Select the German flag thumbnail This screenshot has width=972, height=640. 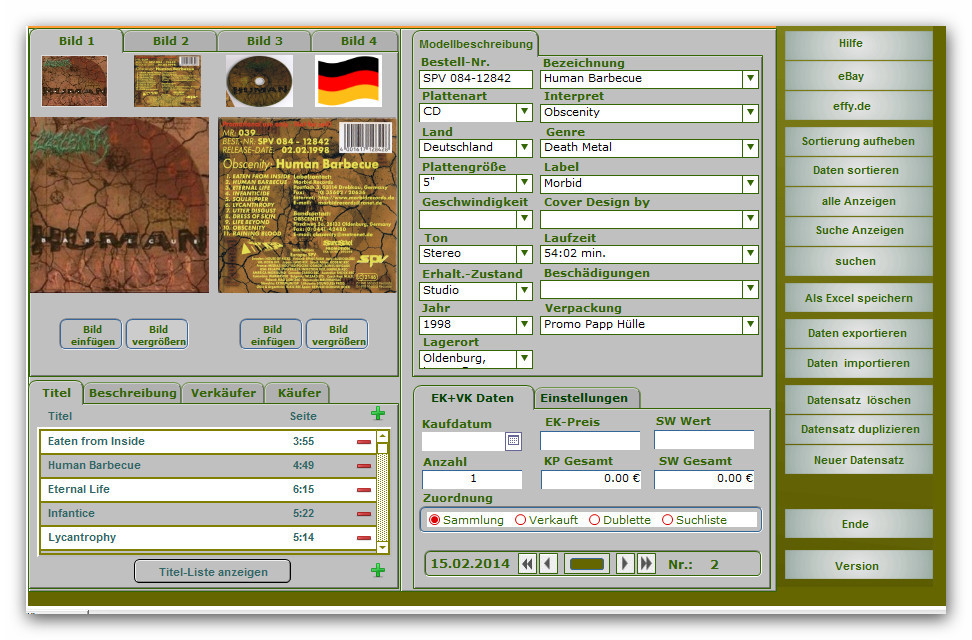pyautogui.click(x=348, y=81)
